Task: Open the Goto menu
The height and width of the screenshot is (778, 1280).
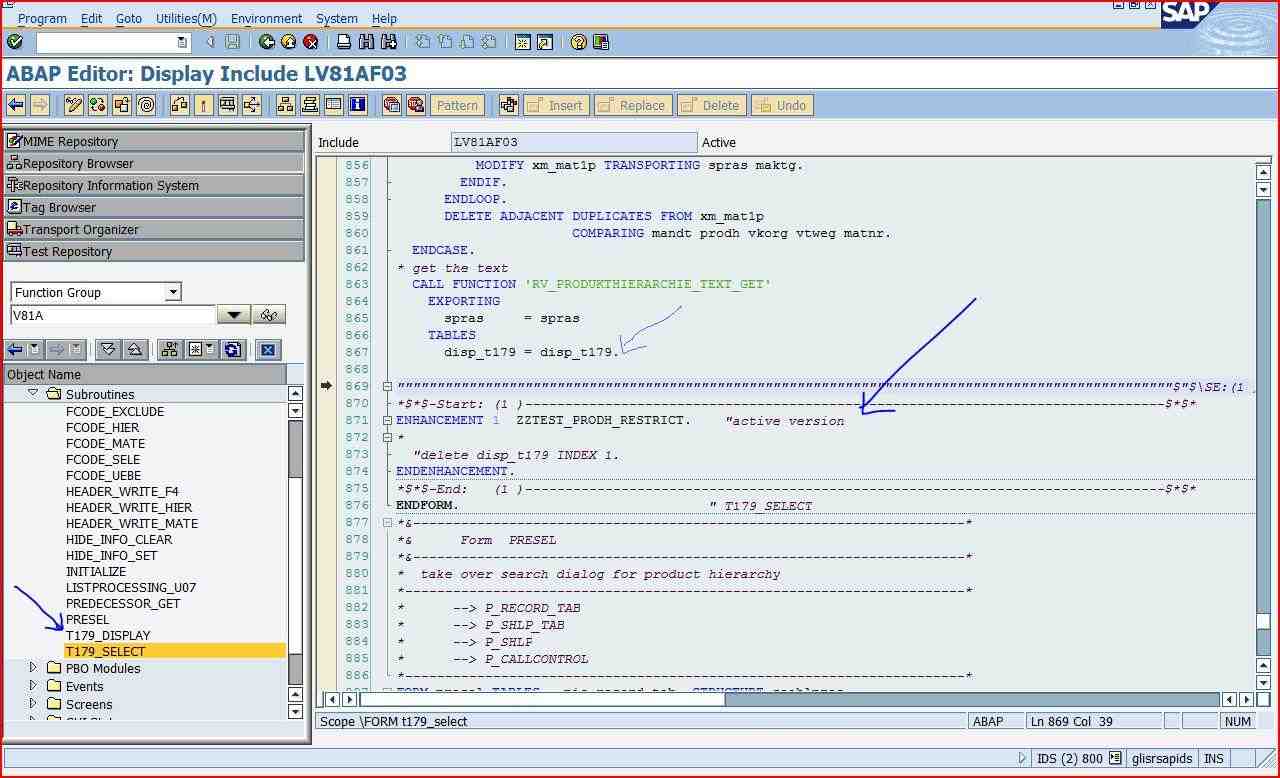Action: 129,18
